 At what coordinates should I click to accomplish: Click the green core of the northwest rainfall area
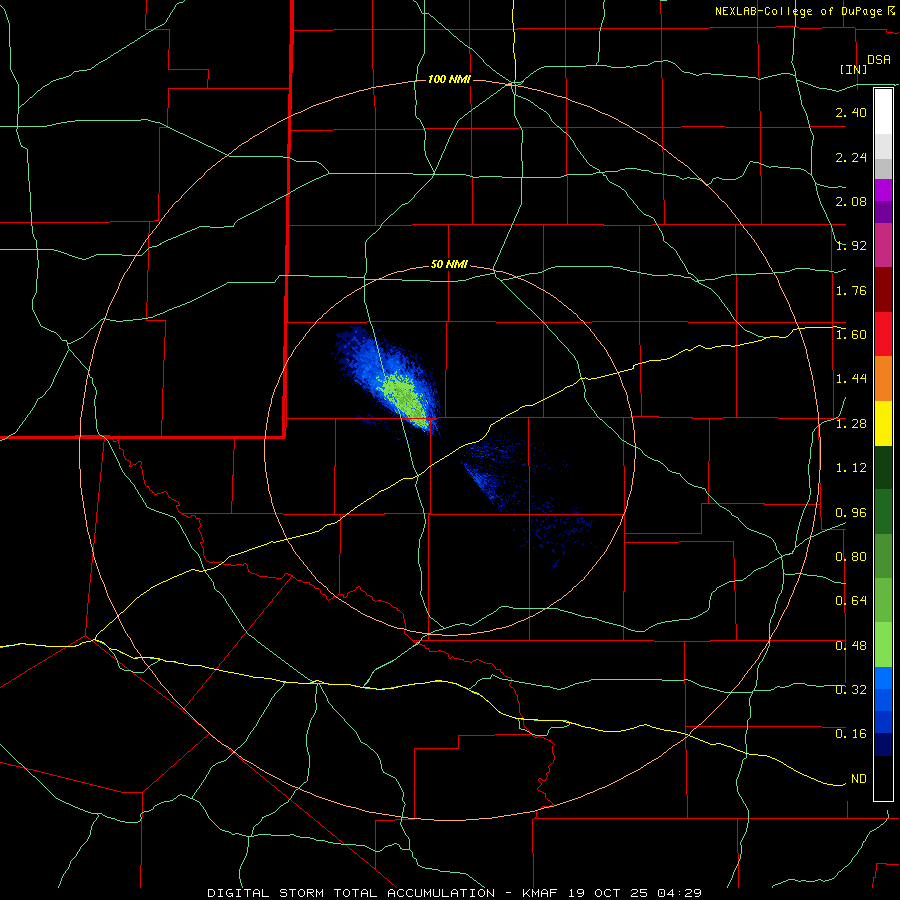click(405, 398)
